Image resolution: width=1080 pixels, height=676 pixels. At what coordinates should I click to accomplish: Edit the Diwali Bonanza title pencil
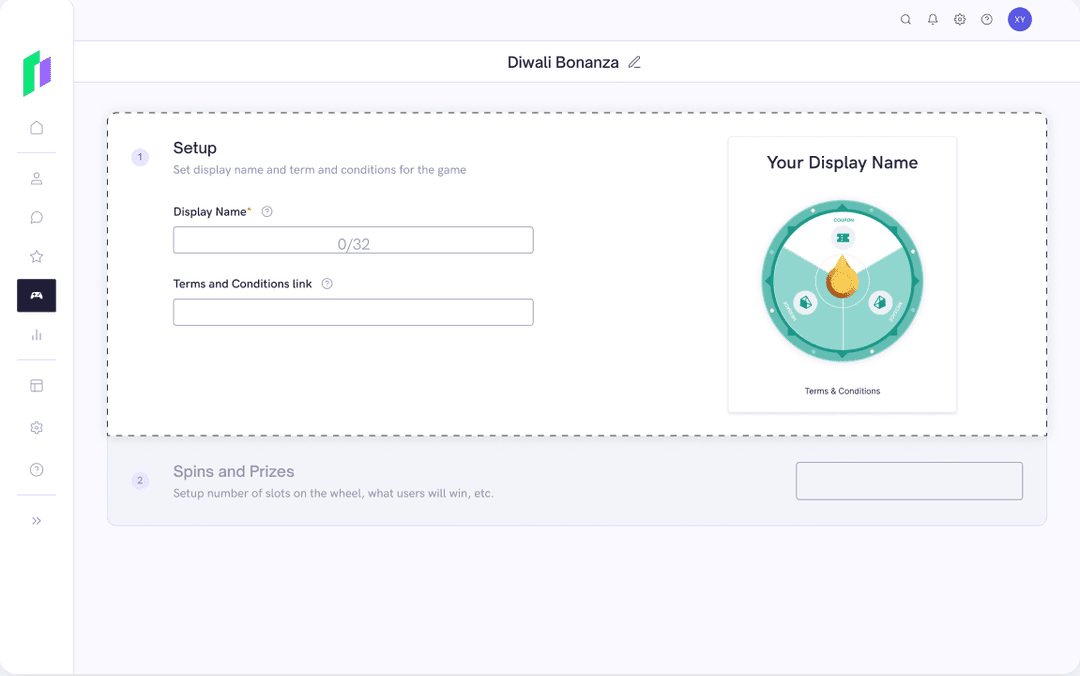(x=634, y=62)
